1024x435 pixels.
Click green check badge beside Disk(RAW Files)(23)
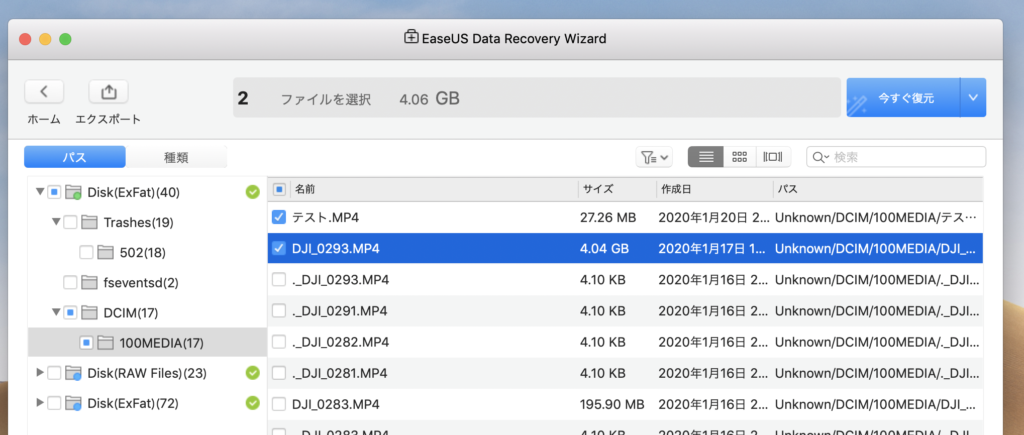coord(252,373)
